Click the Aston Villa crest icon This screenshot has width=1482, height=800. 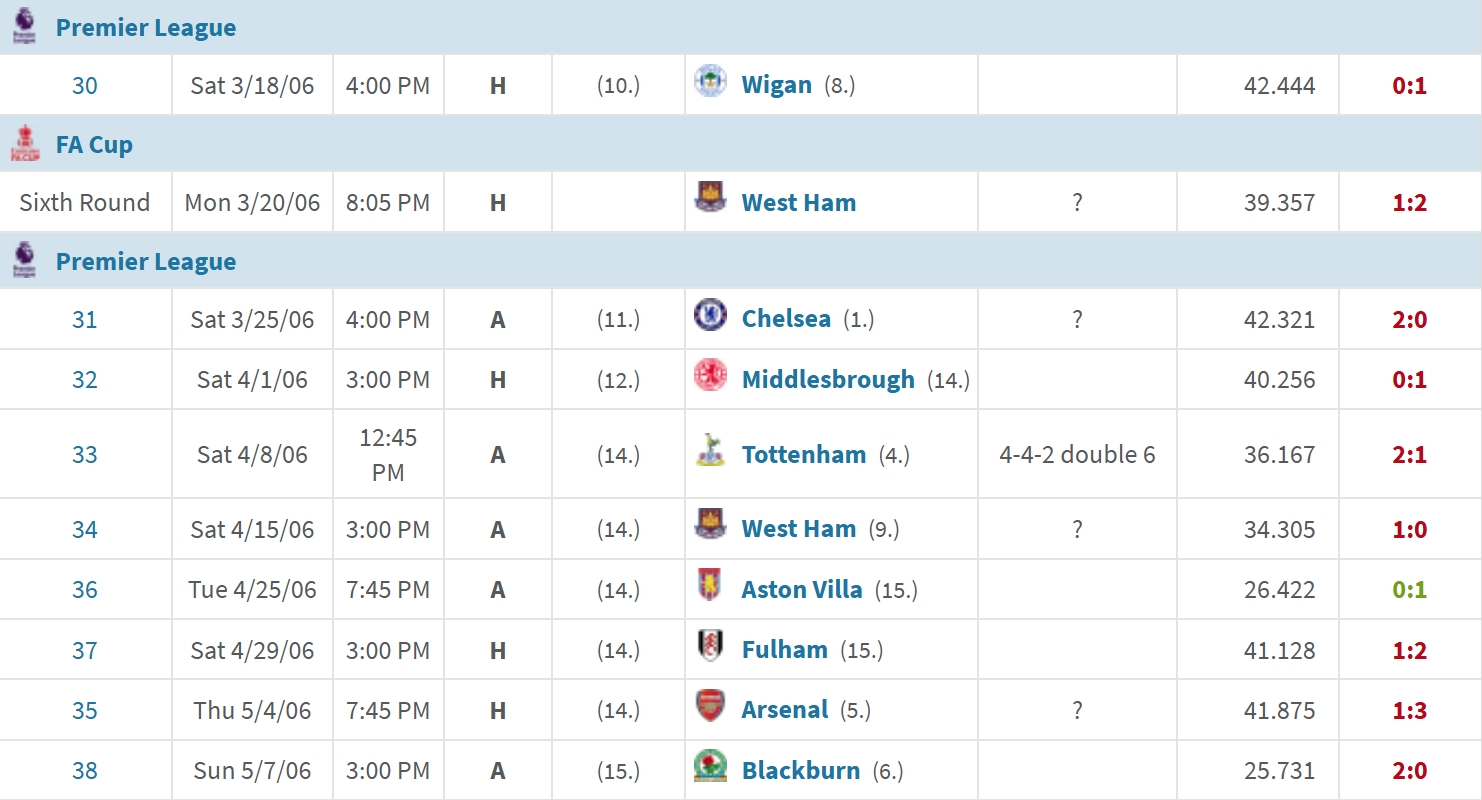(x=710, y=587)
